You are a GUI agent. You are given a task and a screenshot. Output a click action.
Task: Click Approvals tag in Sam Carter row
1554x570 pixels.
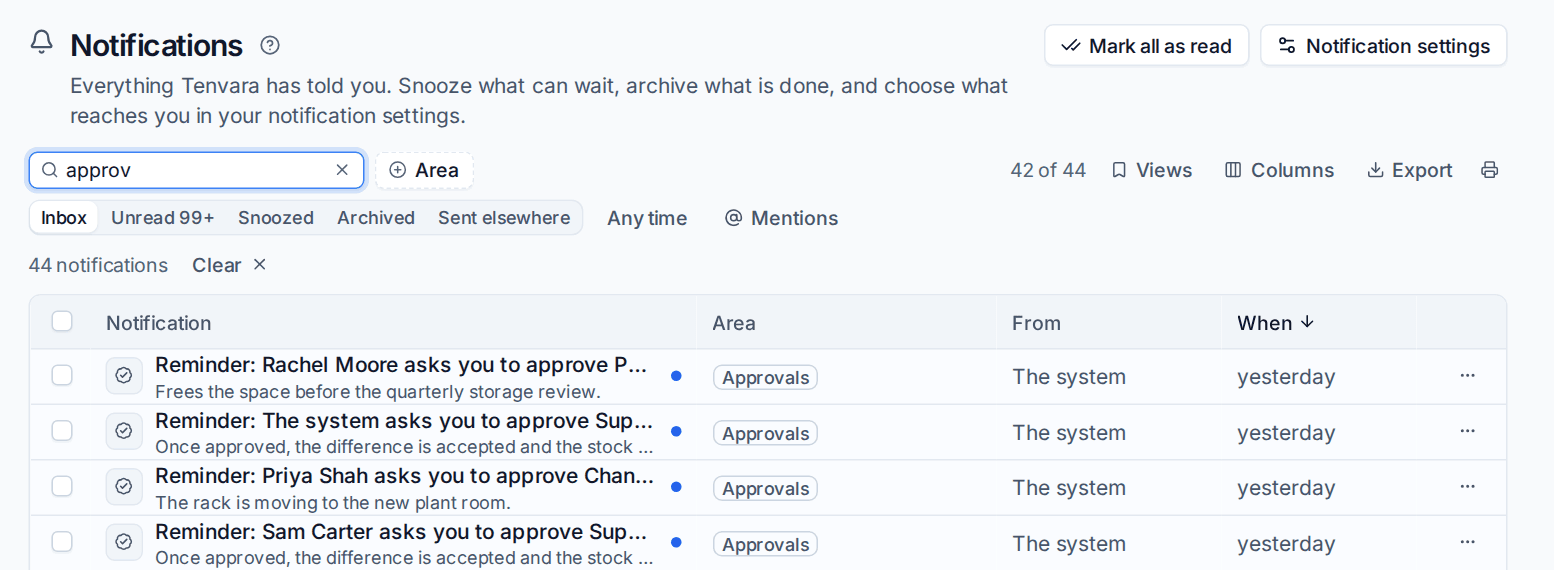pyautogui.click(x=765, y=544)
